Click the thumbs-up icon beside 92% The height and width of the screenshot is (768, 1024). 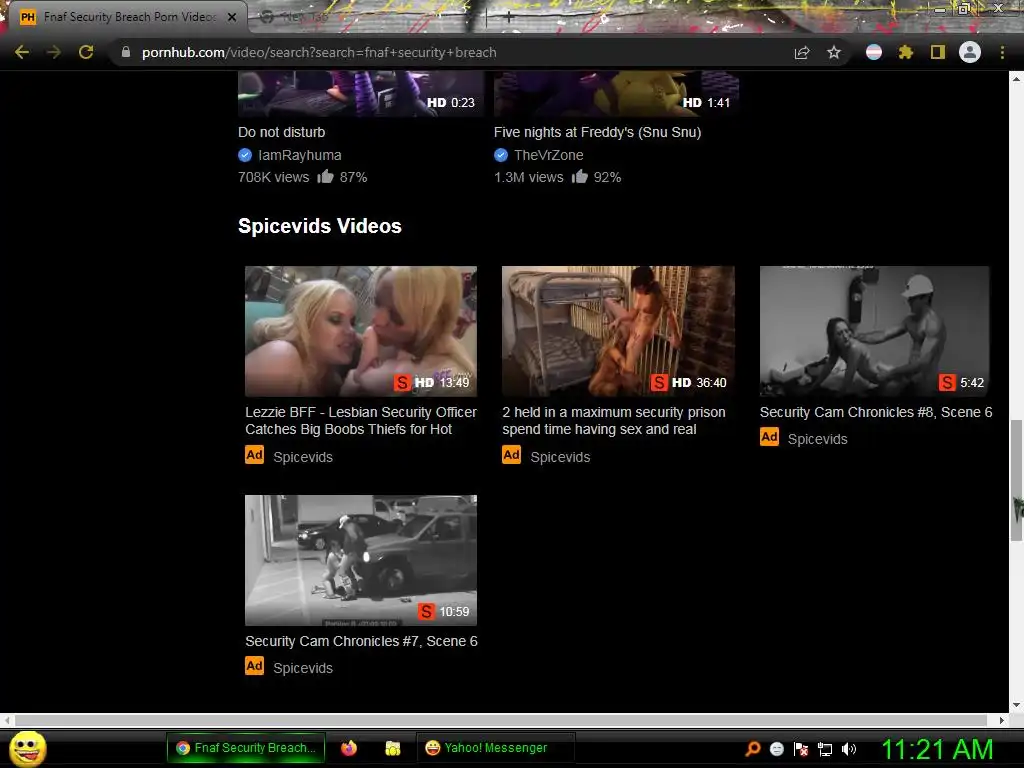tap(579, 176)
